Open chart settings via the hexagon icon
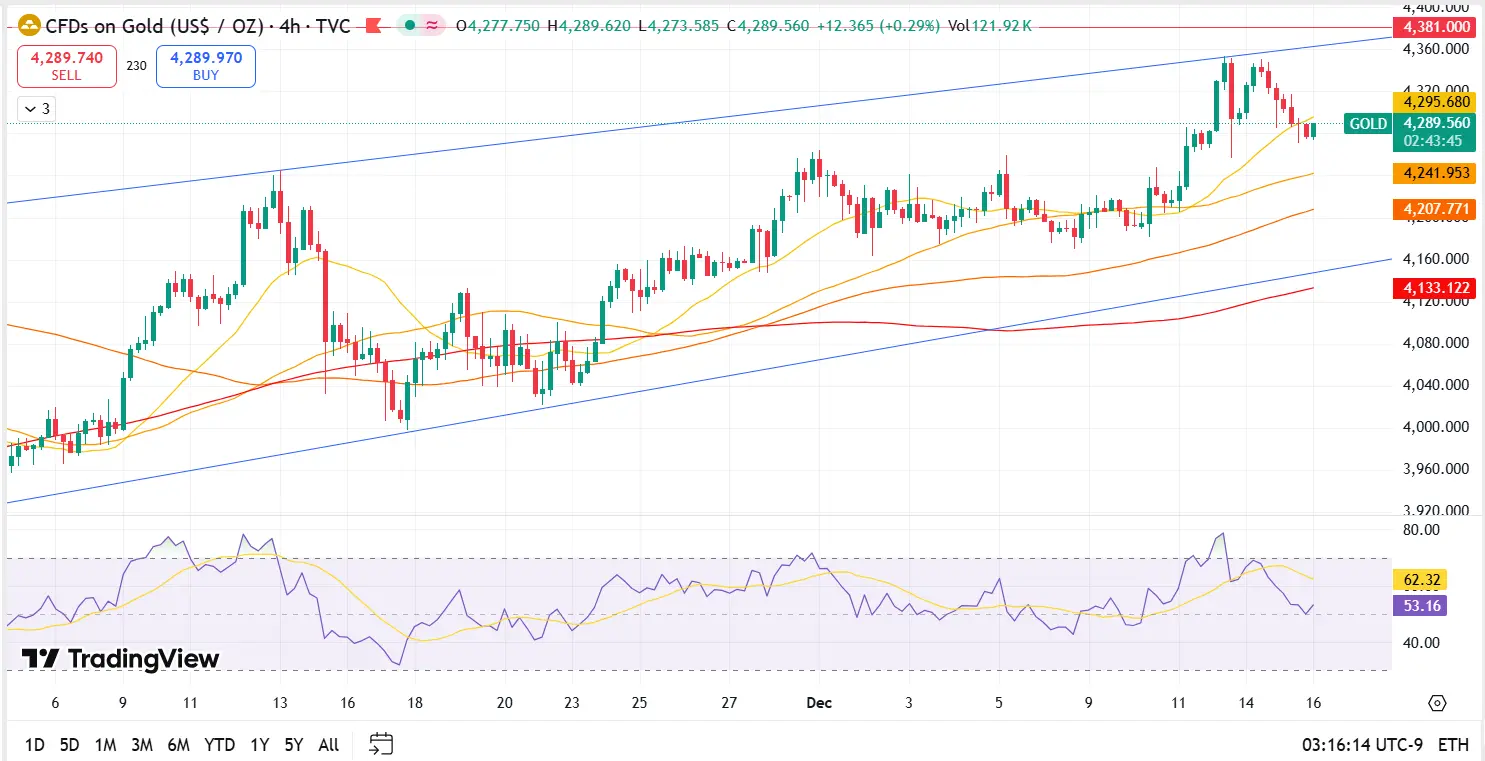This screenshot has width=1485, height=761. point(1436,703)
